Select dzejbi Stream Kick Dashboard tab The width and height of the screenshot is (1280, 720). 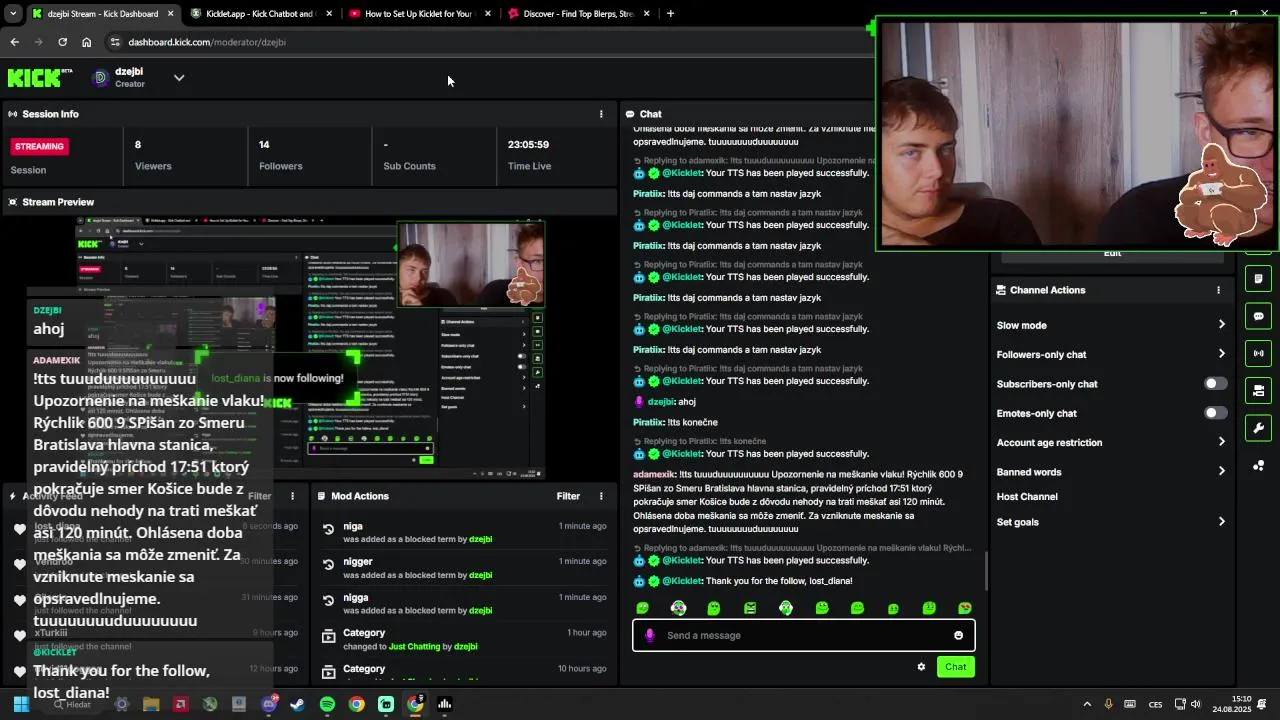(101, 14)
